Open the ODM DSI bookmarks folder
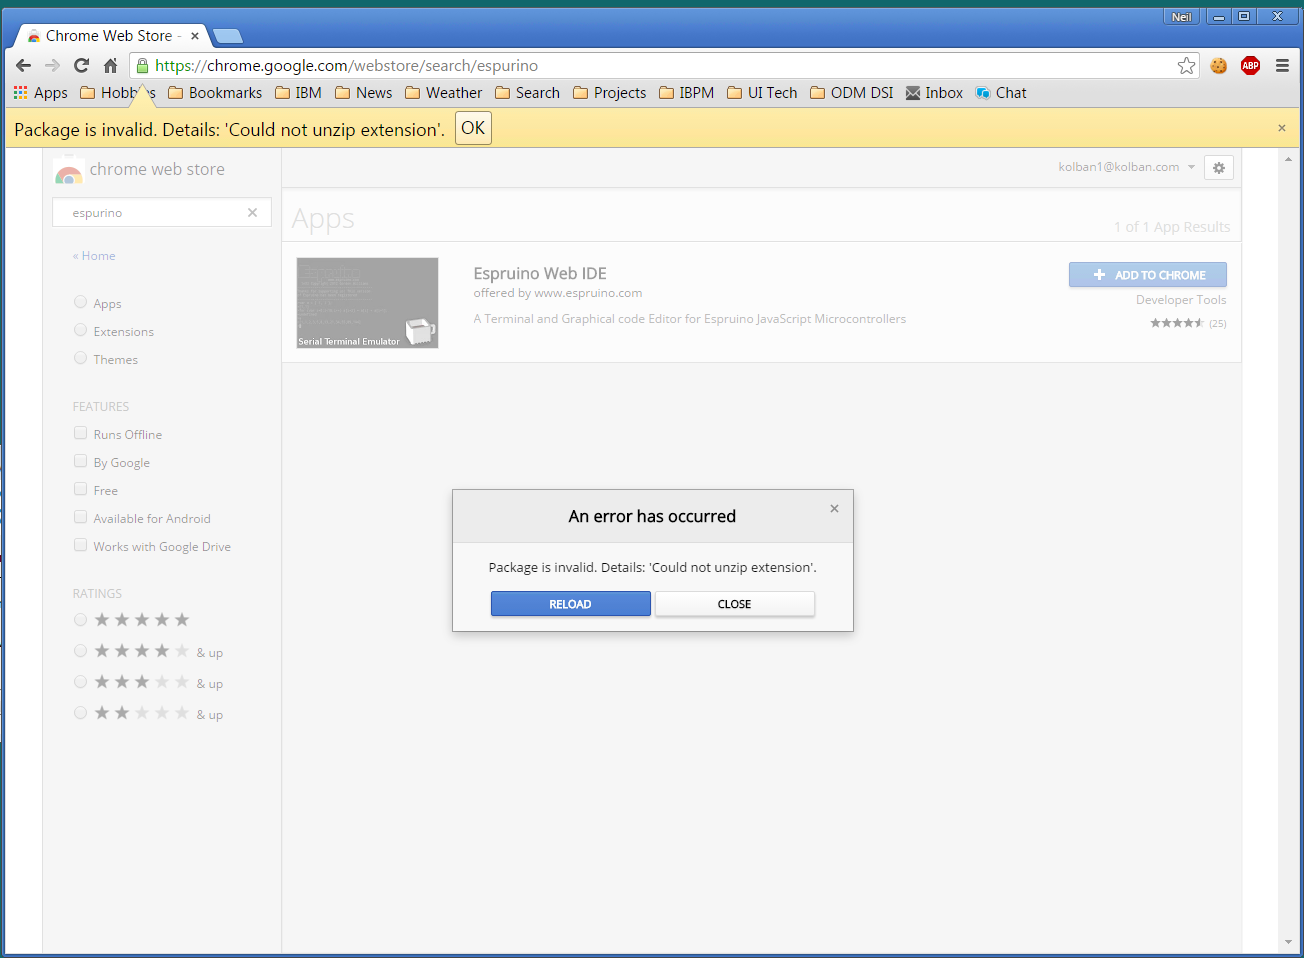 [x=851, y=93]
